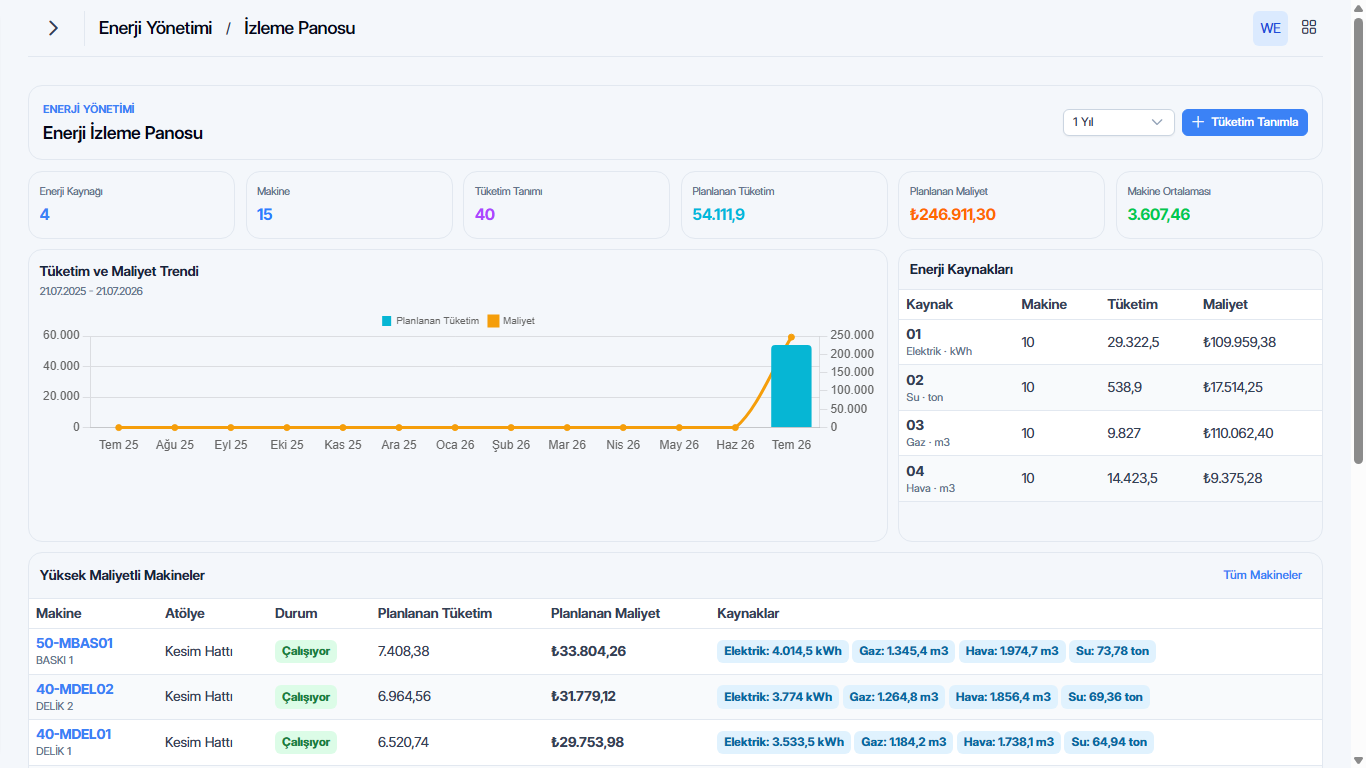Click the orange cost point above Tem 26

pos(791,337)
